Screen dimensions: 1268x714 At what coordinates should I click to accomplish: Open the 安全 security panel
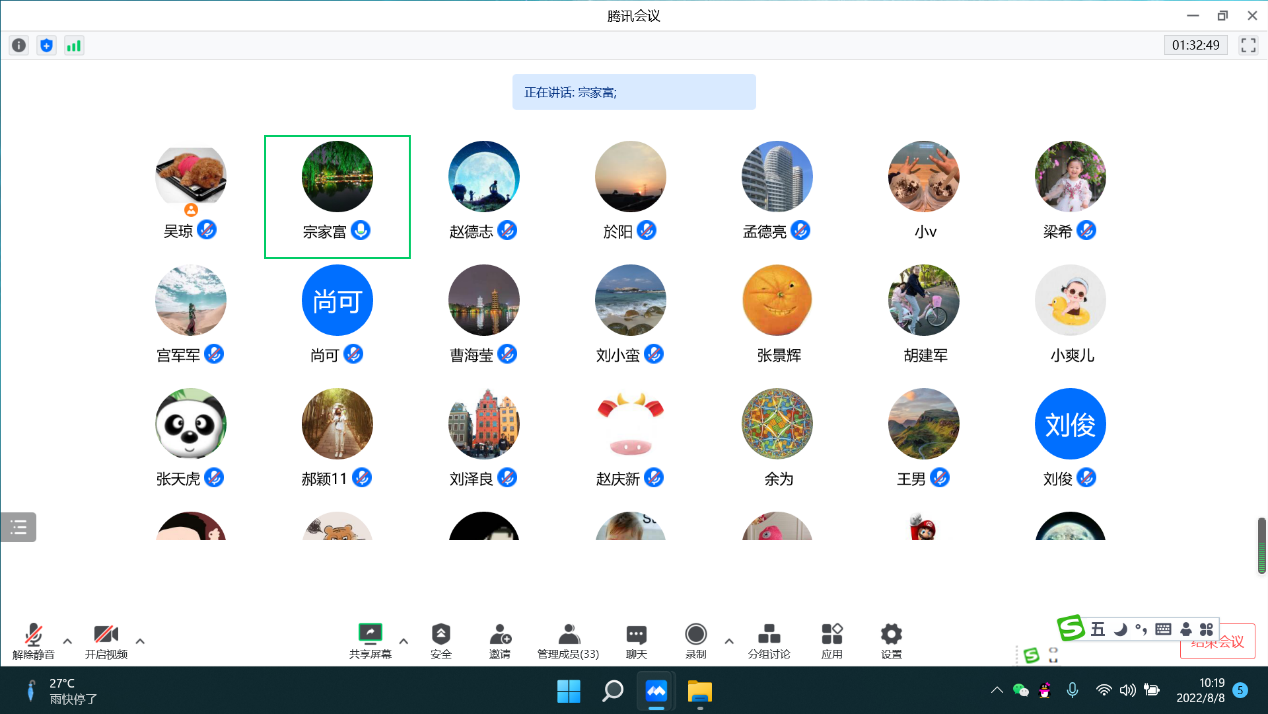(441, 640)
